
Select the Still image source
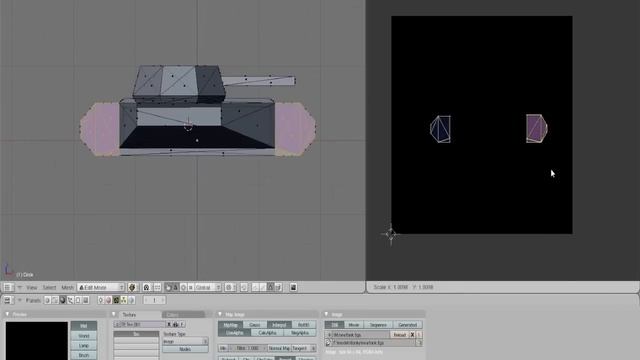point(334,325)
